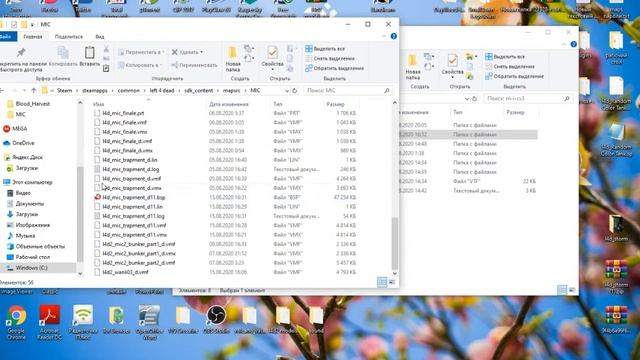
Task: Click the Вставить paste icon
Action: [89, 56]
